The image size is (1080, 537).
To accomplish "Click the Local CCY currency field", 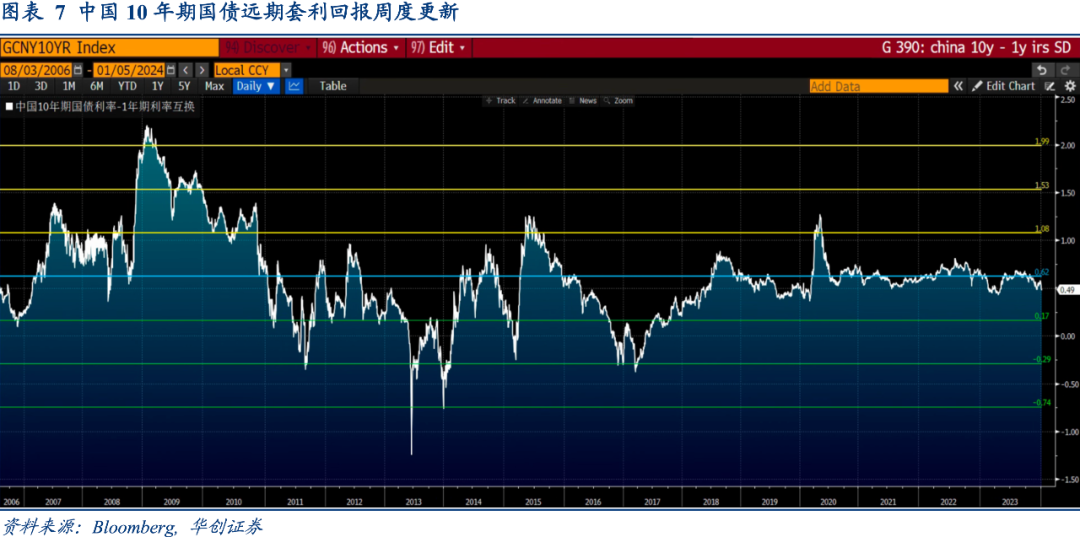I will coord(247,70).
